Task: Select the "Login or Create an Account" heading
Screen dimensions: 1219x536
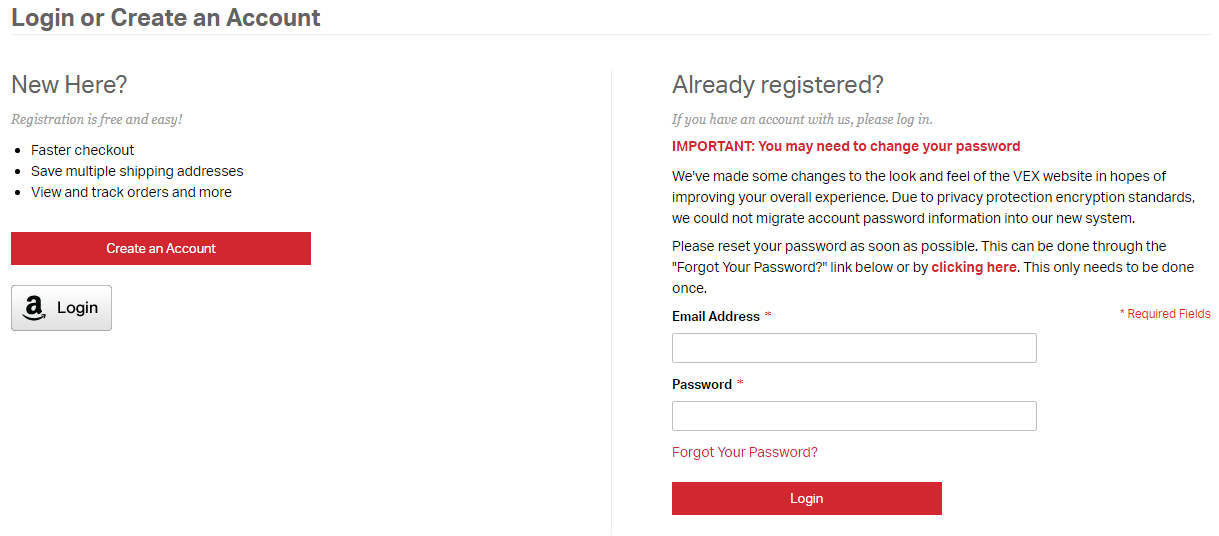Action: [x=166, y=17]
